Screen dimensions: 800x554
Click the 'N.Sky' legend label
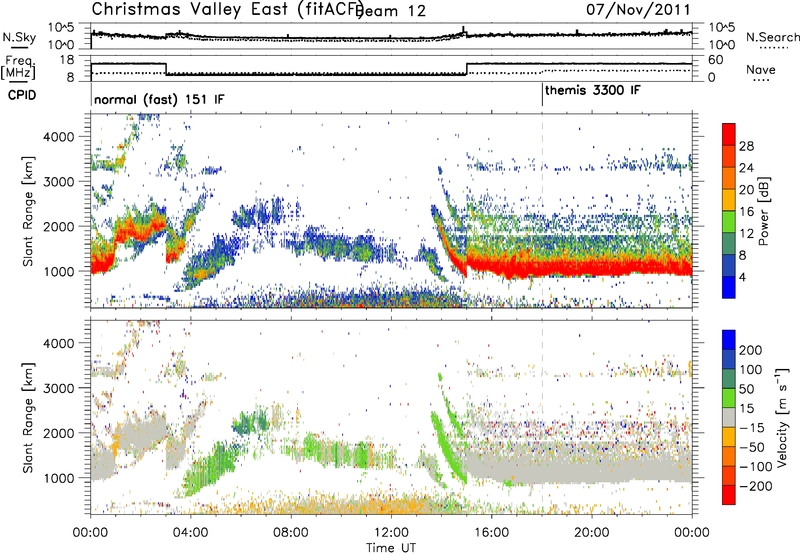tap(19, 37)
